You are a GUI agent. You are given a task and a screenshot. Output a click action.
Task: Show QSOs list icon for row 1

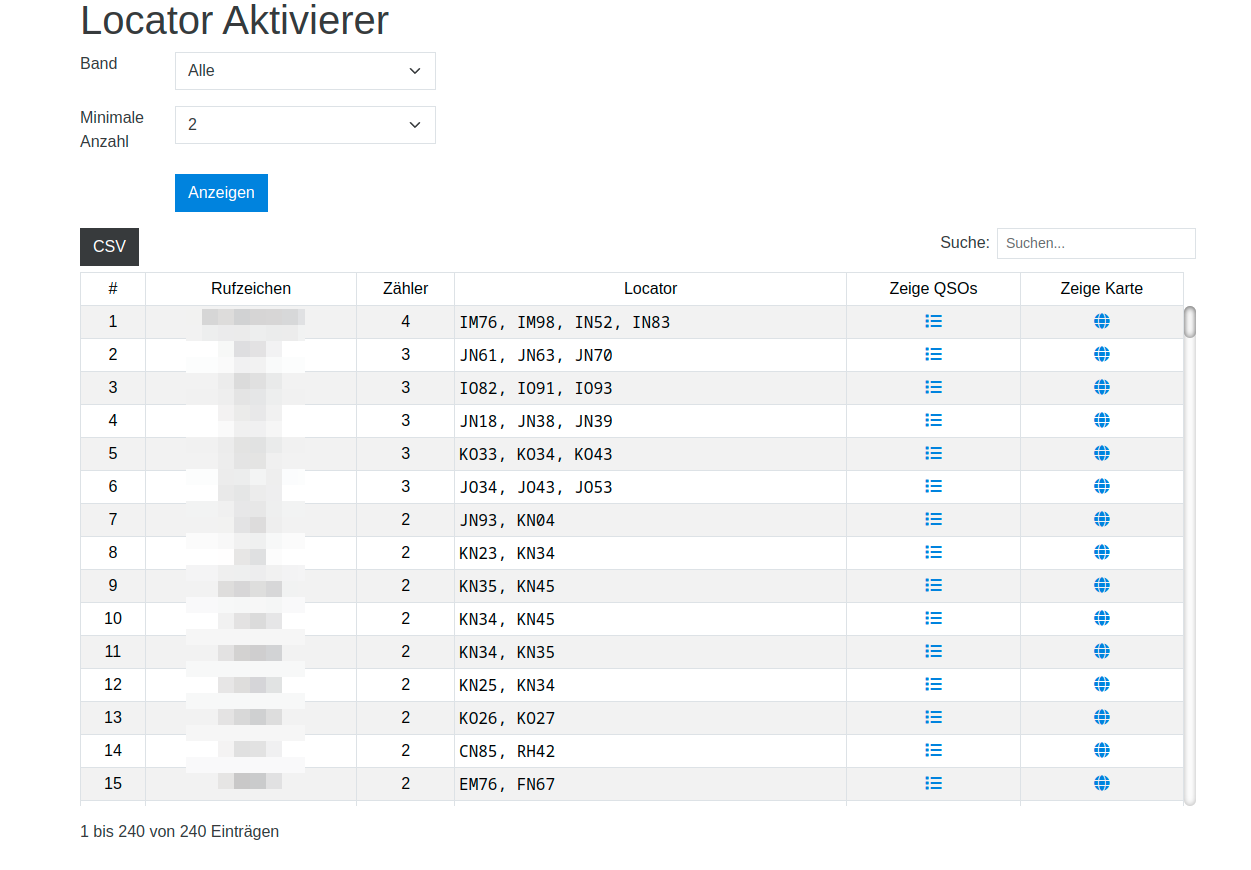(x=933, y=321)
